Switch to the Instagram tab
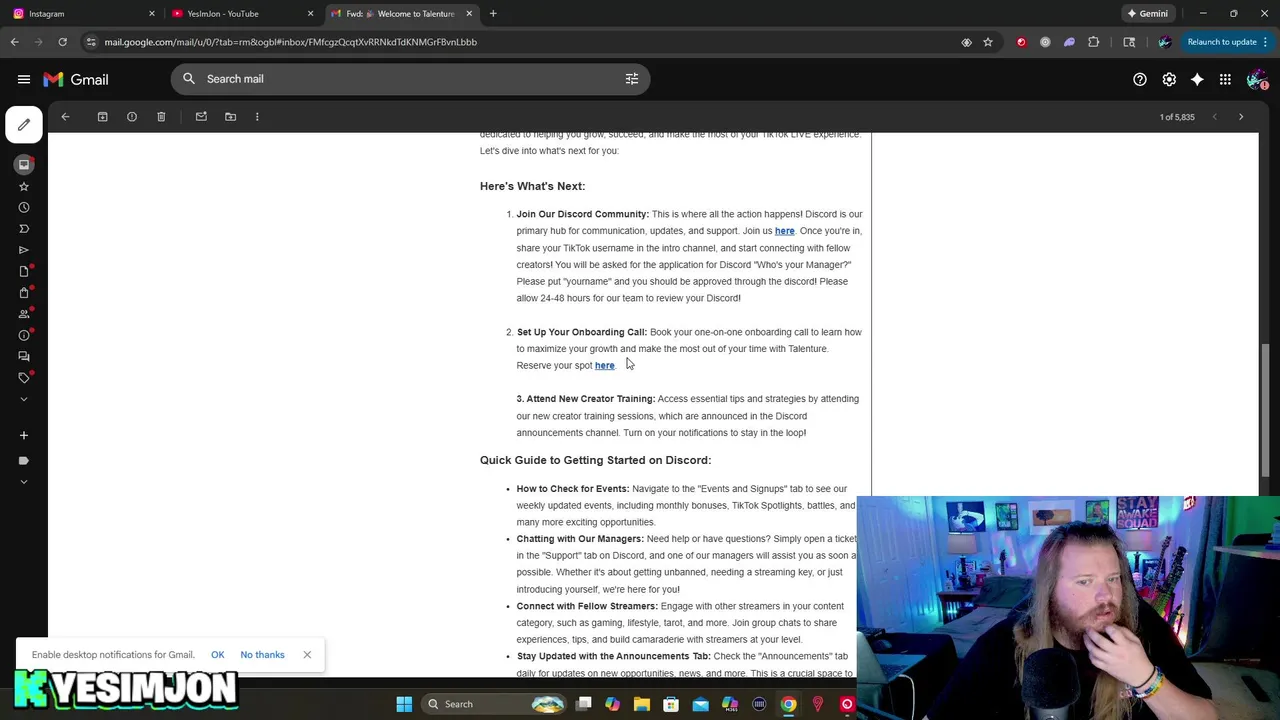1280x720 pixels. (x=80, y=14)
